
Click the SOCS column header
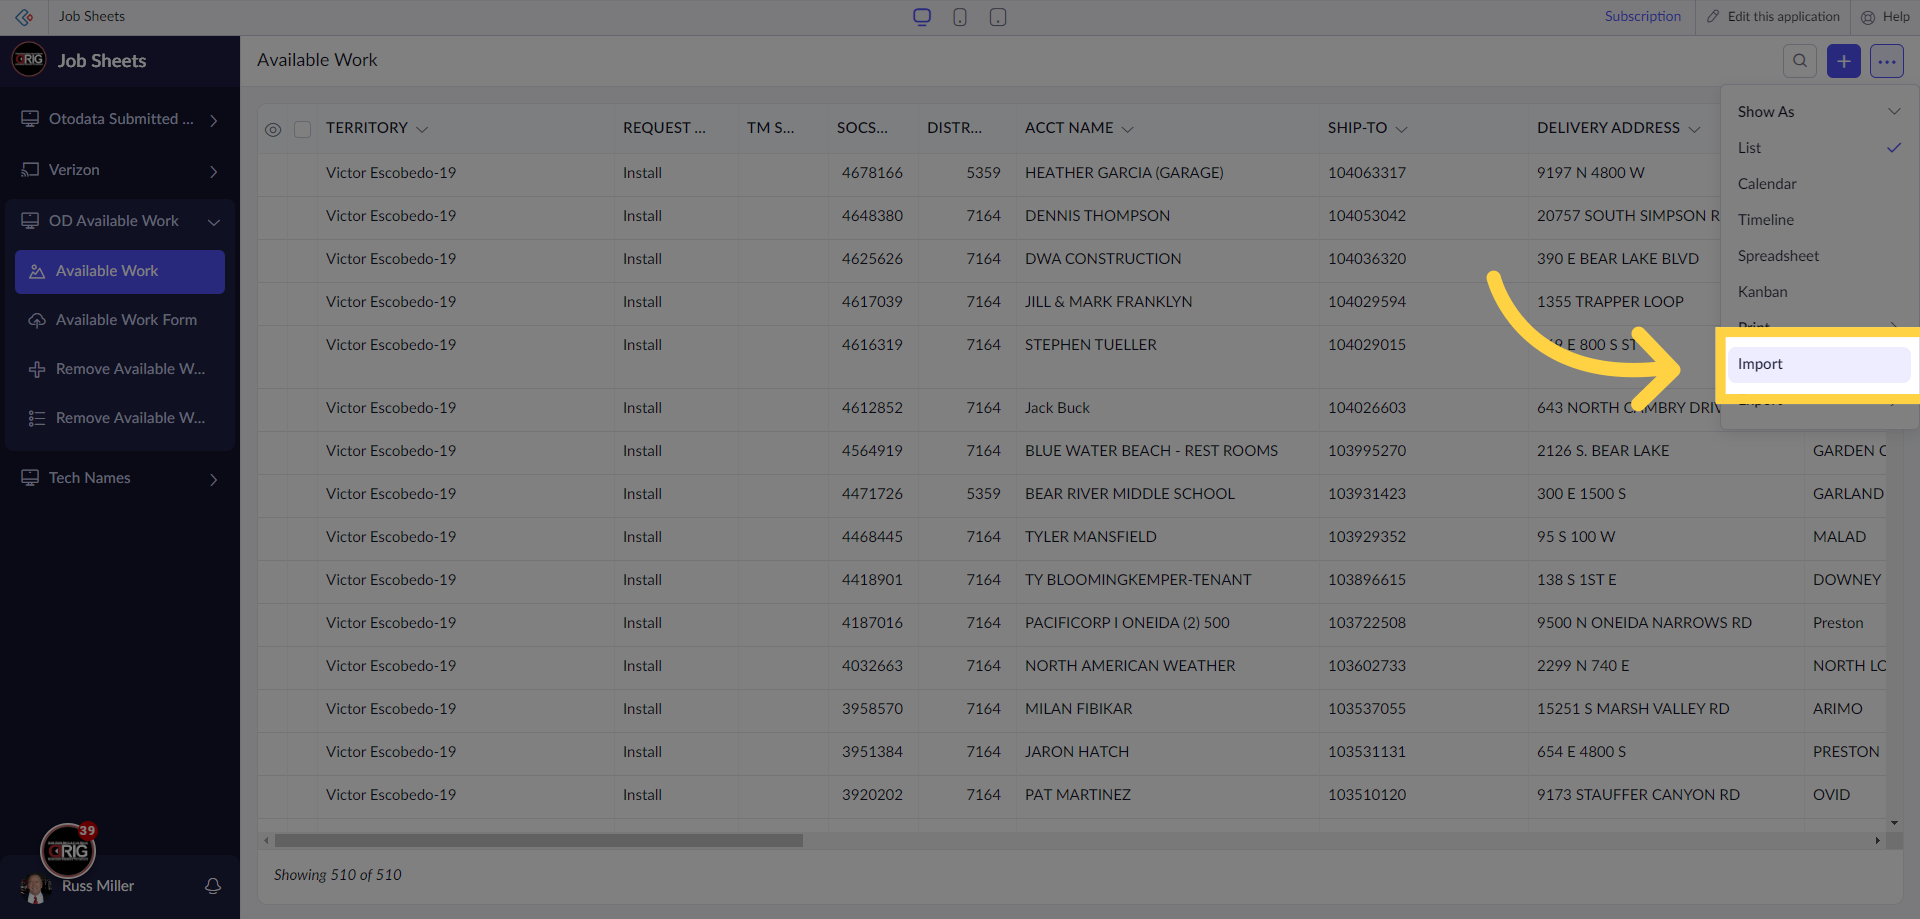pos(862,128)
